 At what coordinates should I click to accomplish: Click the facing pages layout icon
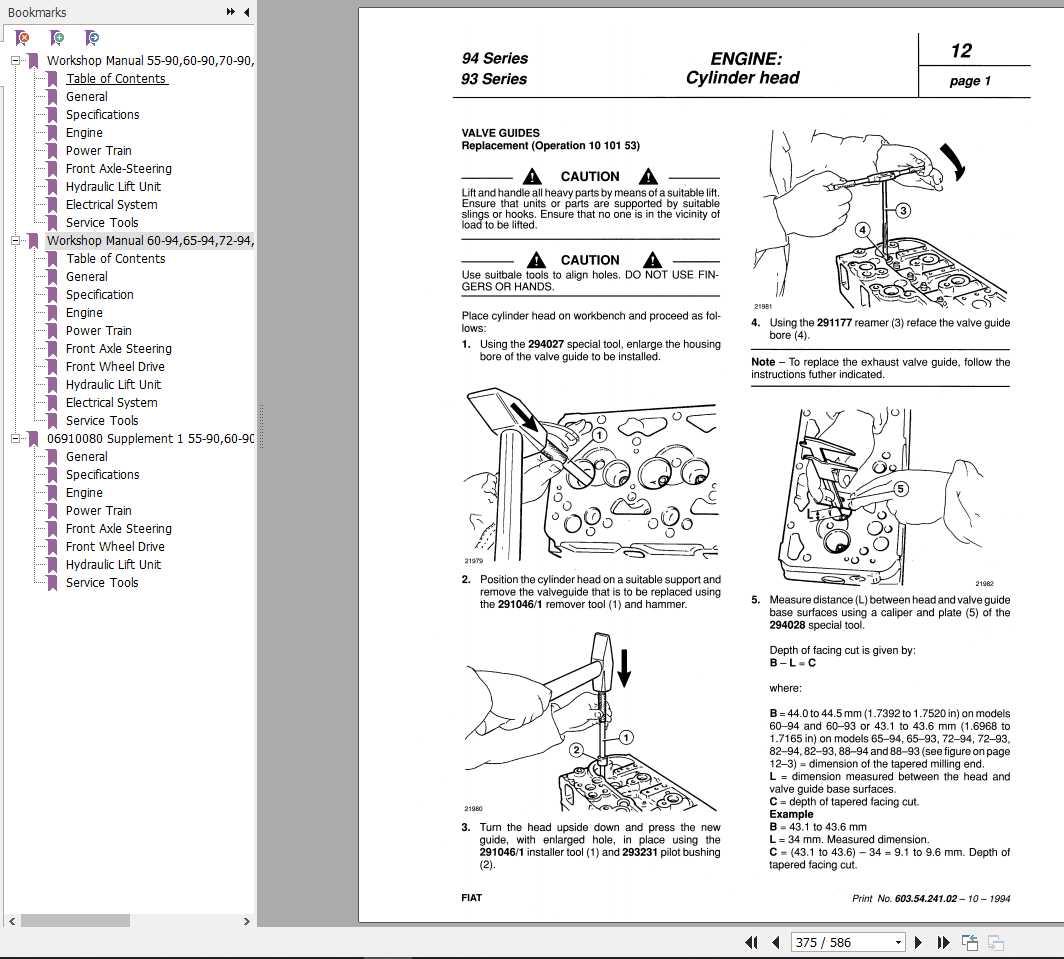(x=995, y=942)
